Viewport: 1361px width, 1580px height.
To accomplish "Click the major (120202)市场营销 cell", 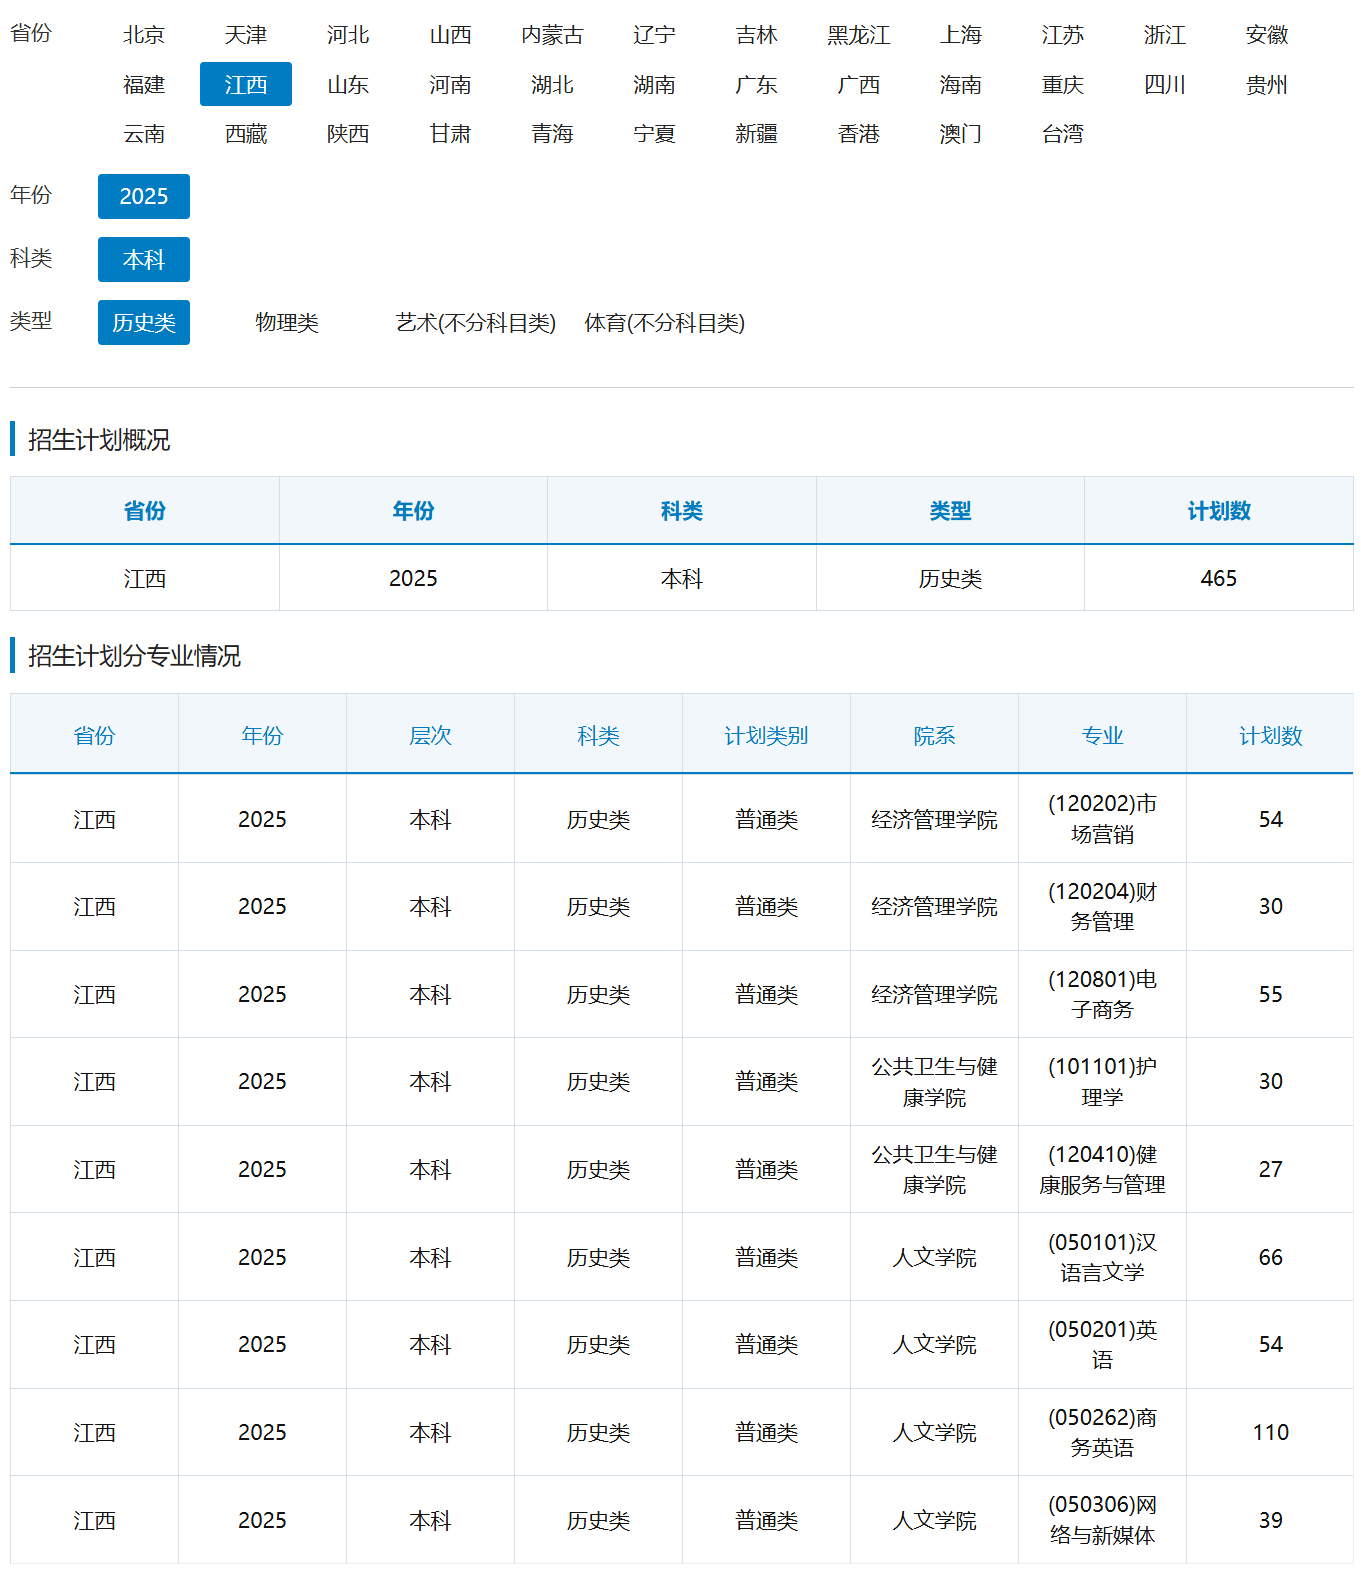I will click(1102, 819).
